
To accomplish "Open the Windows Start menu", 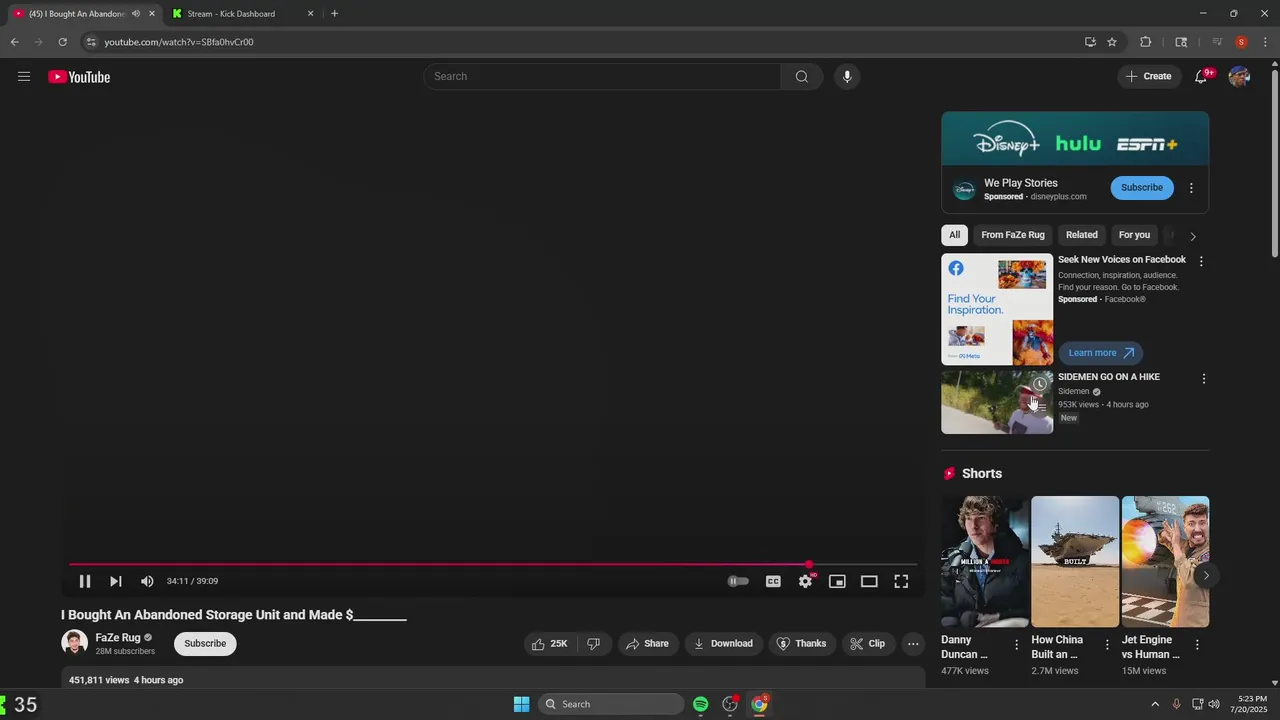I will click(x=521, y=704).
